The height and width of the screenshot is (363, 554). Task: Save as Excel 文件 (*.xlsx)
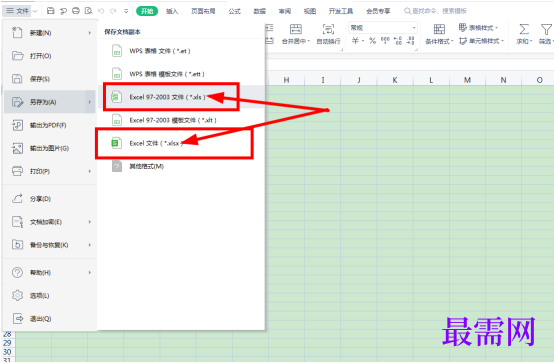point(182,143)
